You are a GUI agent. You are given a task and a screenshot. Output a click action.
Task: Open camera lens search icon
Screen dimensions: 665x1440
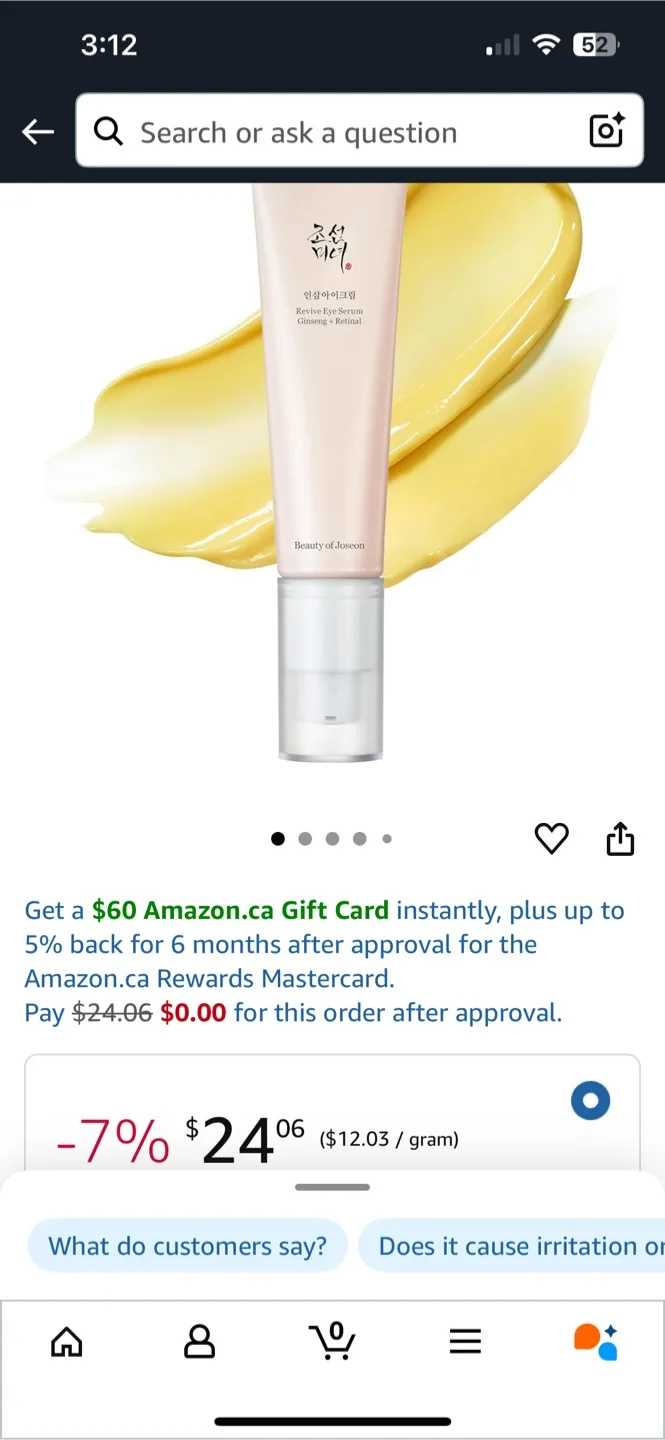pyautogui.click(x=607, y=131)
